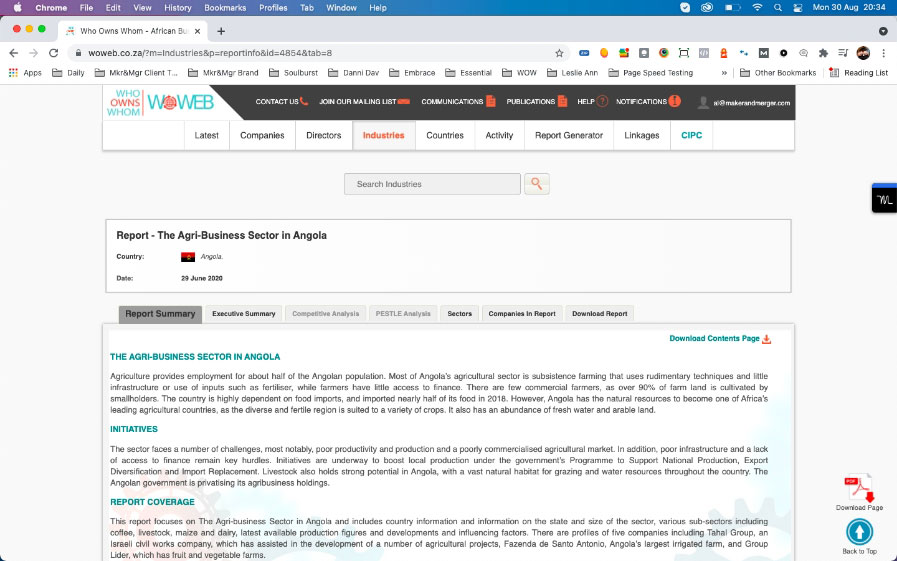Screen dimensions: 897x561
Task: Go to the Directors navigation tab
Action: click(323, 136)
